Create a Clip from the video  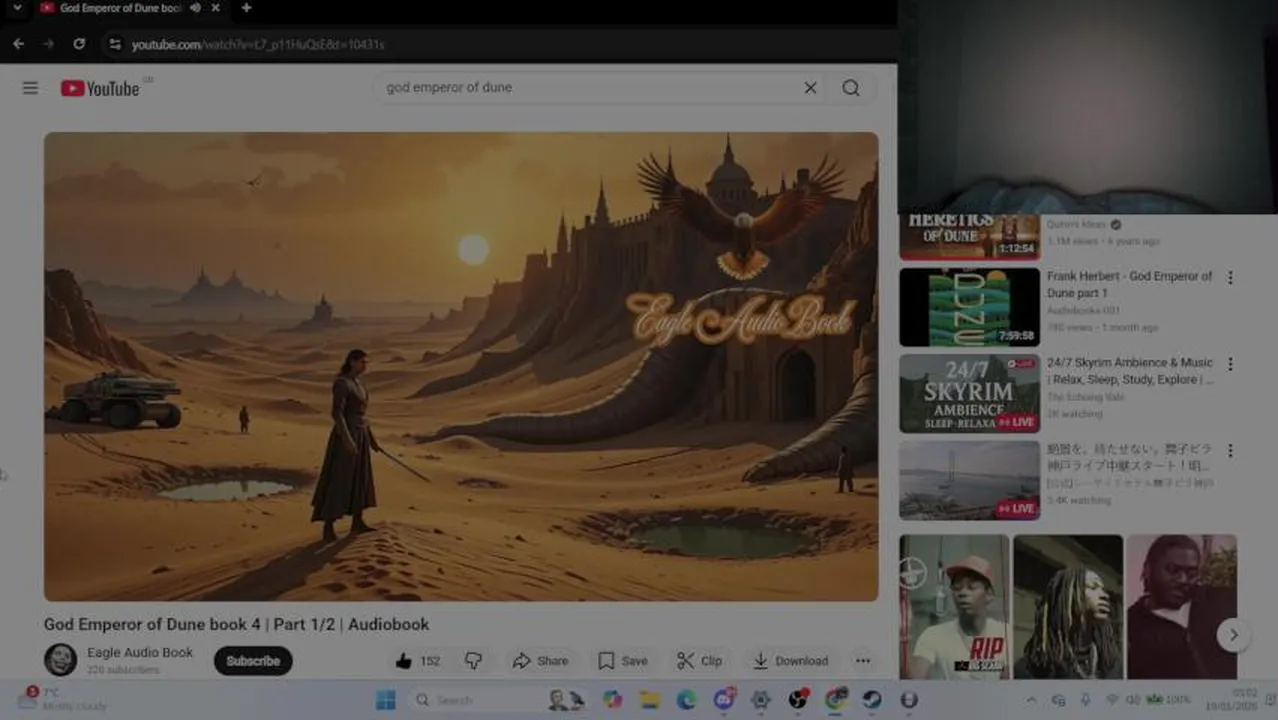[699, 661]
